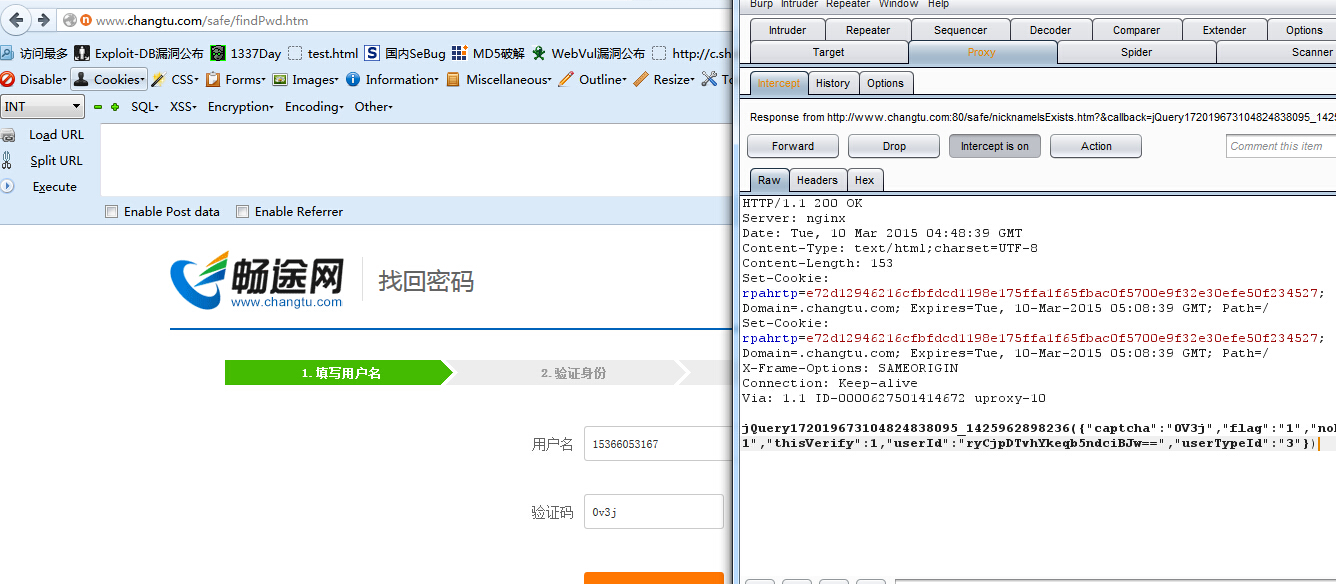Image resolution: width=1336 pixels, height=584 pixels.
Task: Enable Post data checkbox in HackBar
Action: (x=112, y=211)
